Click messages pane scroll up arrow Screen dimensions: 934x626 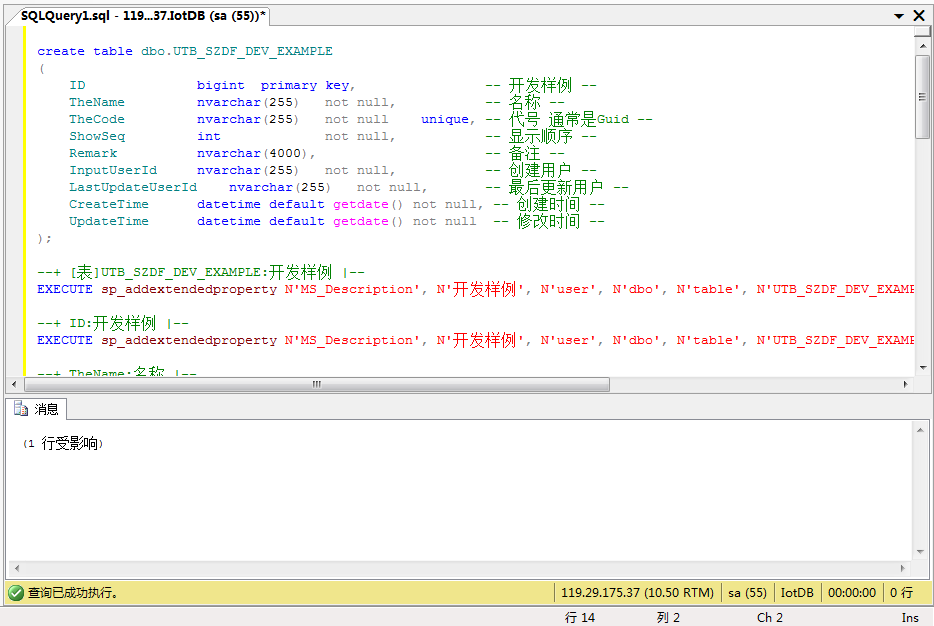point(920,430)
